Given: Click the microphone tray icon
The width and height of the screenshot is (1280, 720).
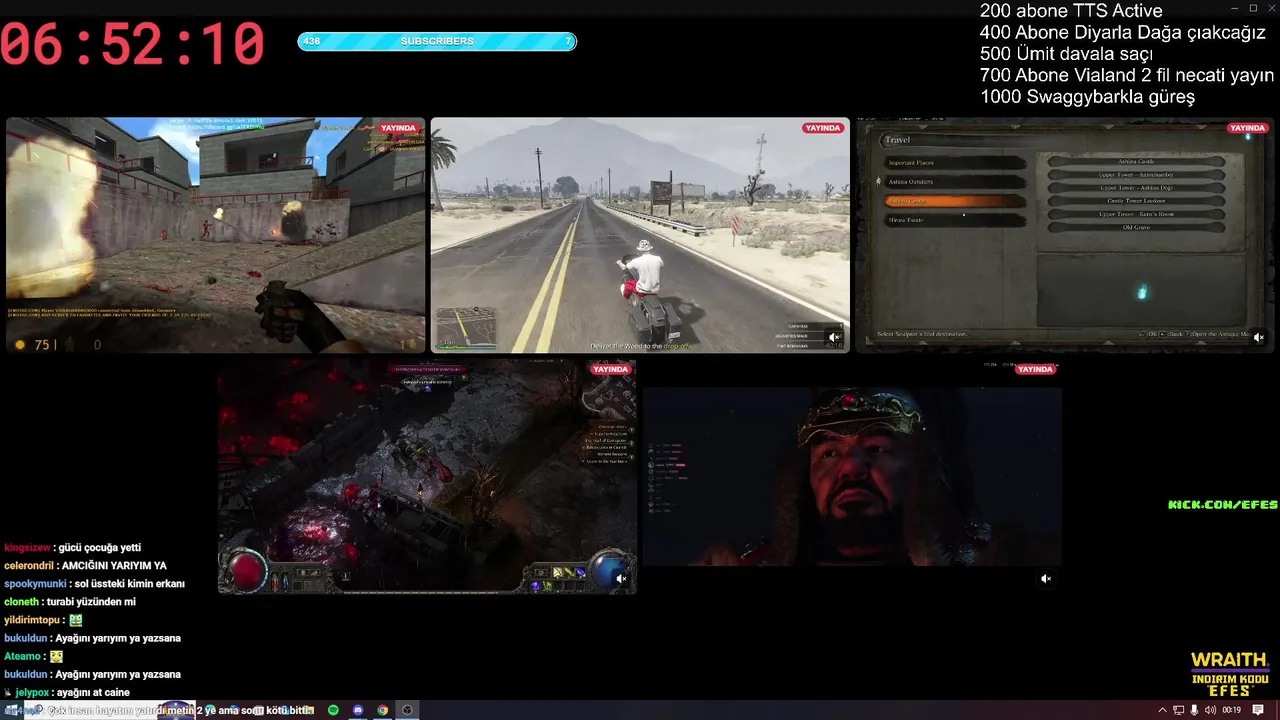Looking at the screenshot, I should pos(1195,710).
